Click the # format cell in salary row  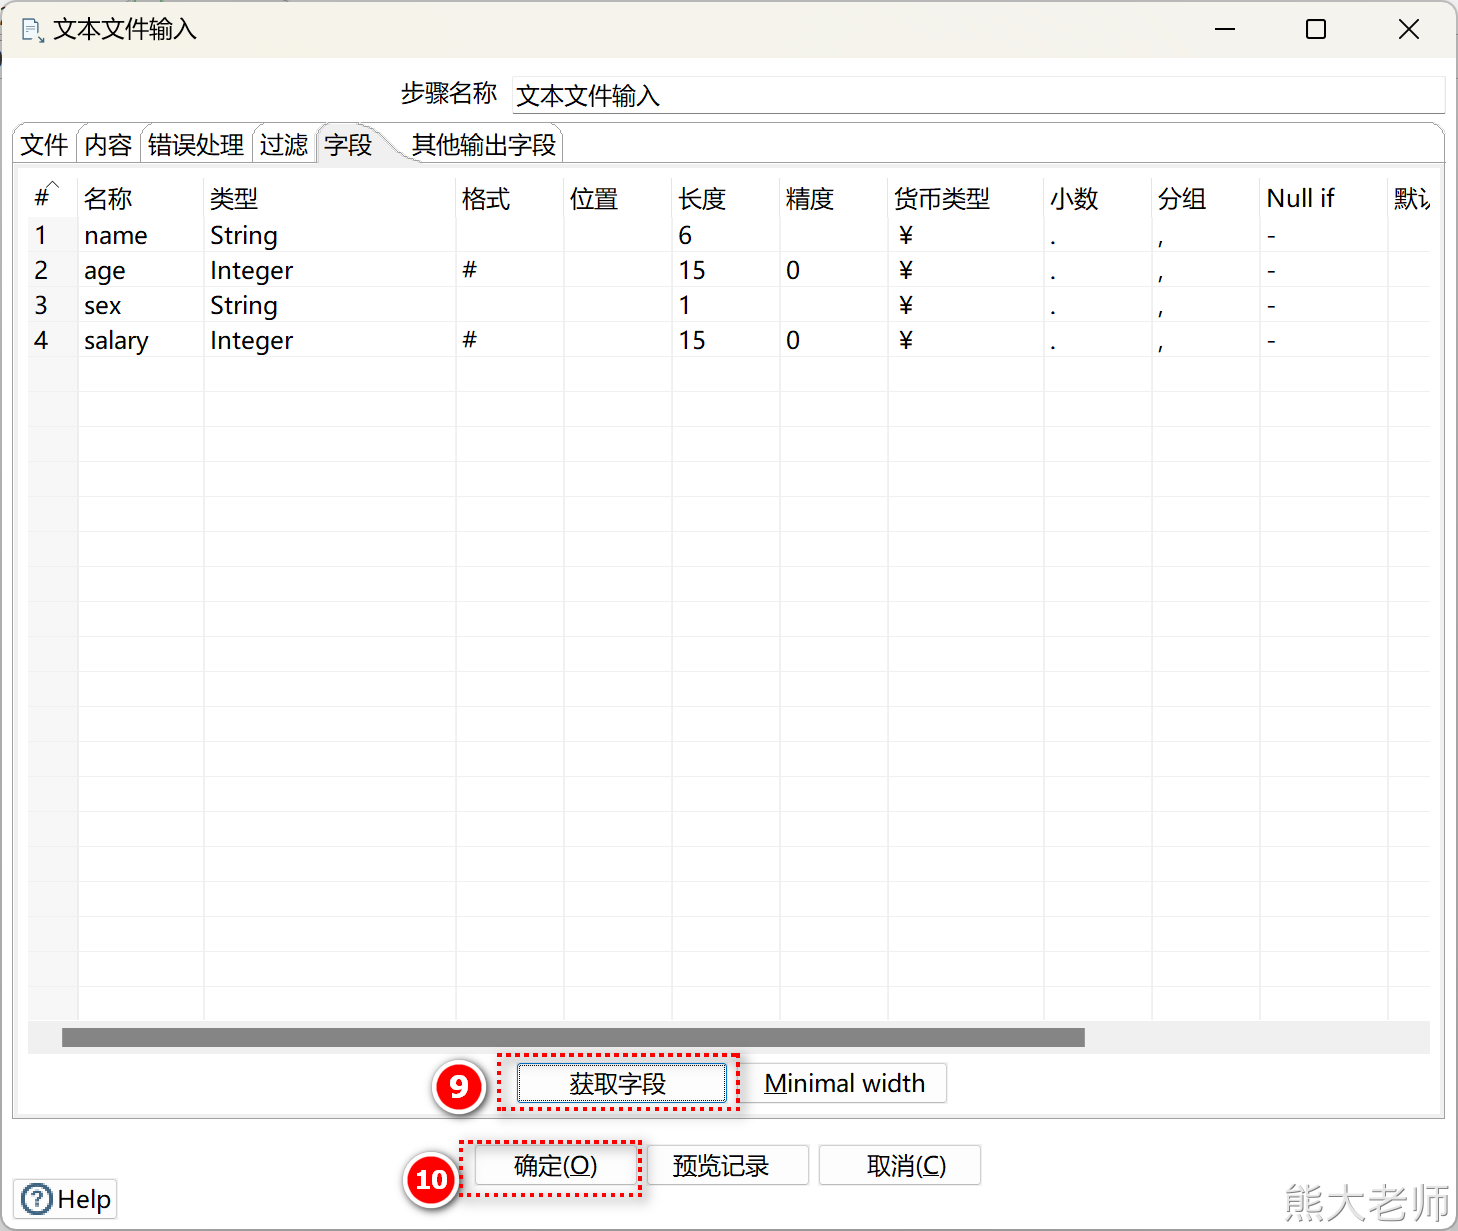pyautogui.click(x=510, y=340)
